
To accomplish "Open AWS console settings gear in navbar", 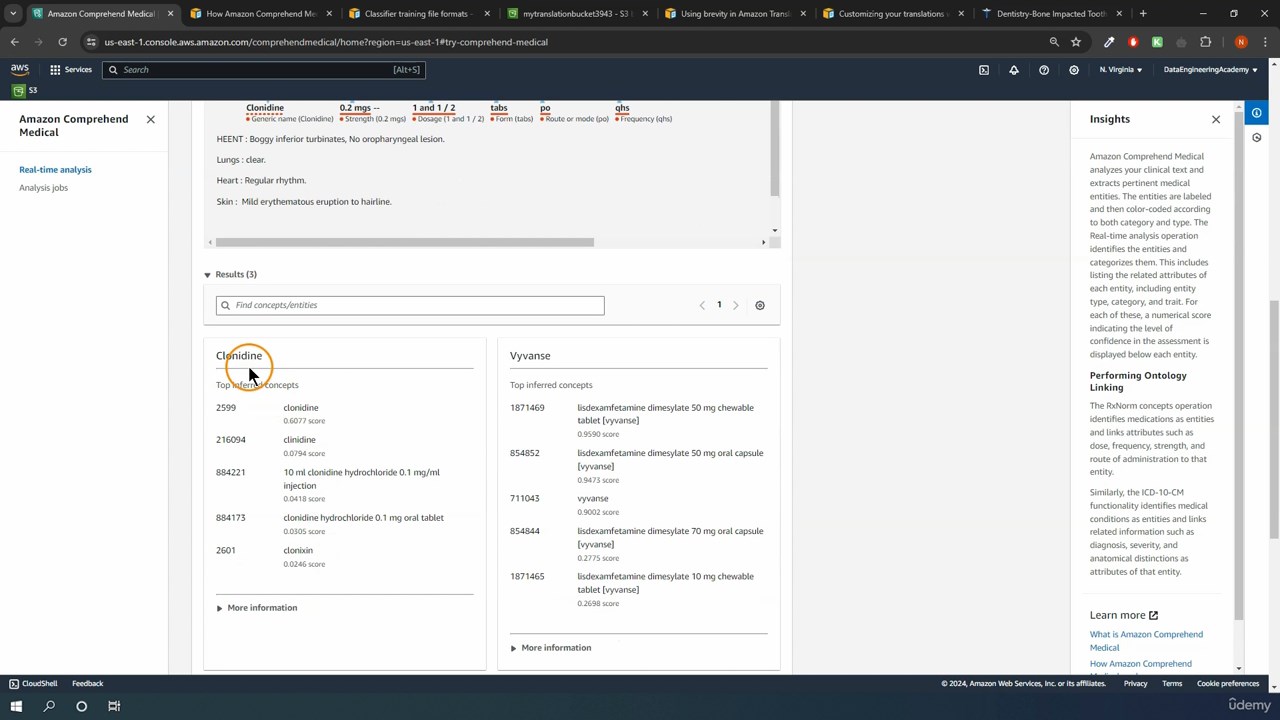I will click(x=1074, y=70).
